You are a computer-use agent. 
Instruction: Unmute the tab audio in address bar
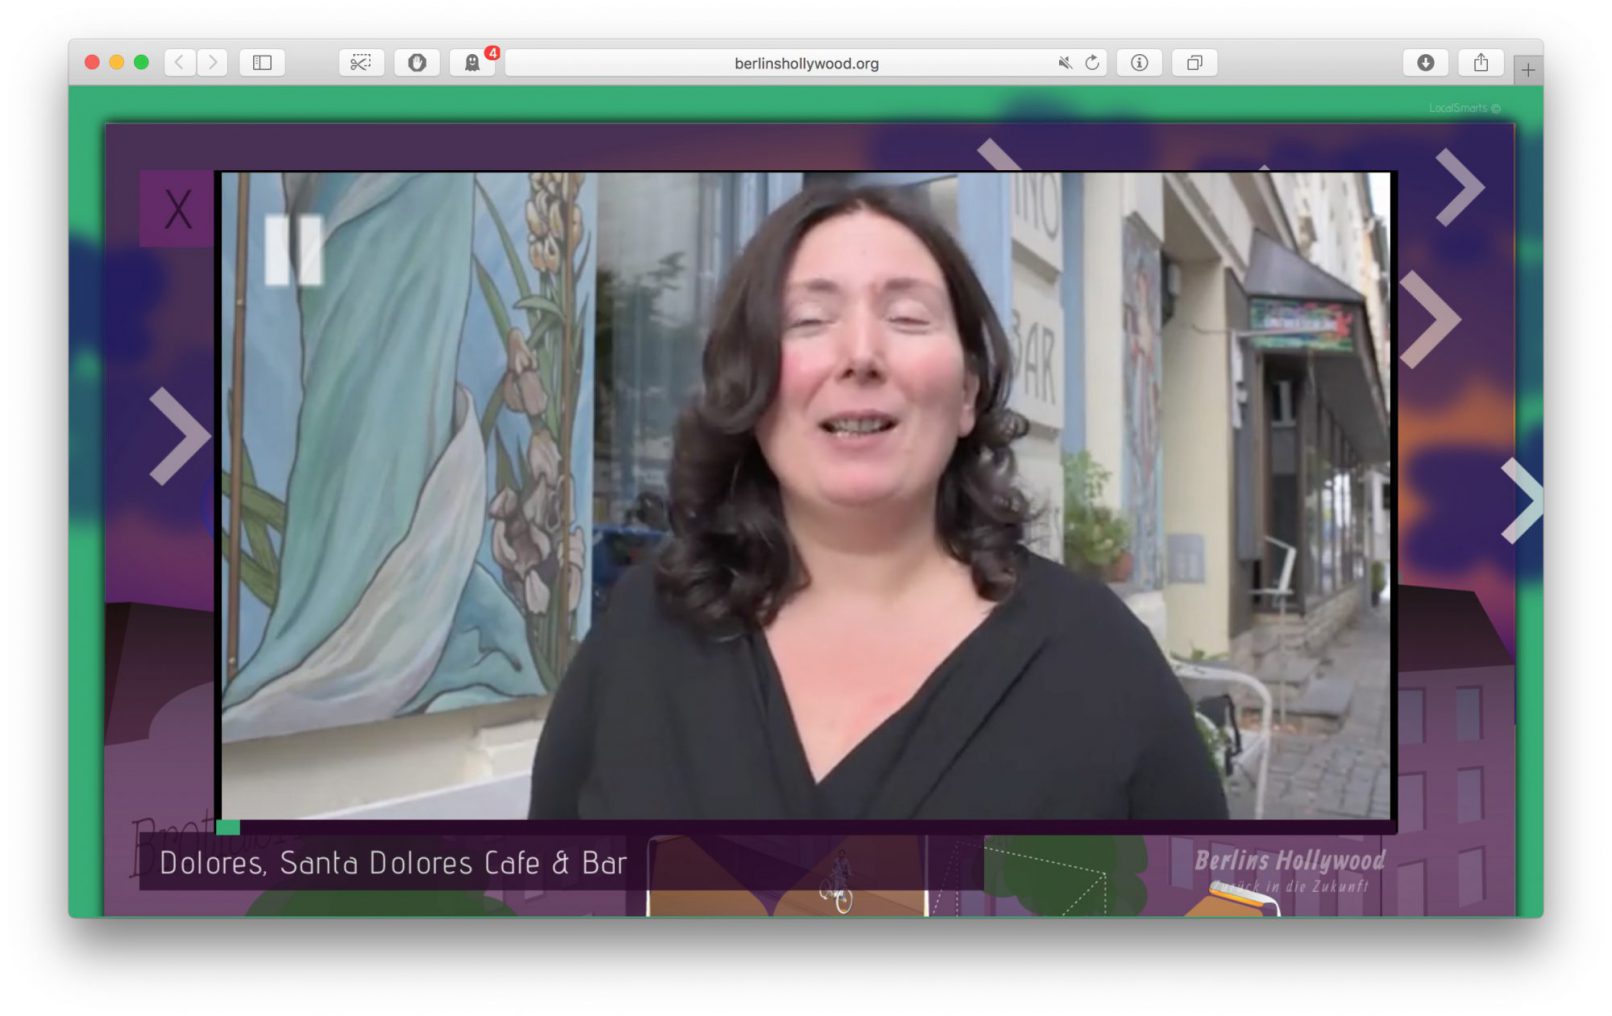1065,63
